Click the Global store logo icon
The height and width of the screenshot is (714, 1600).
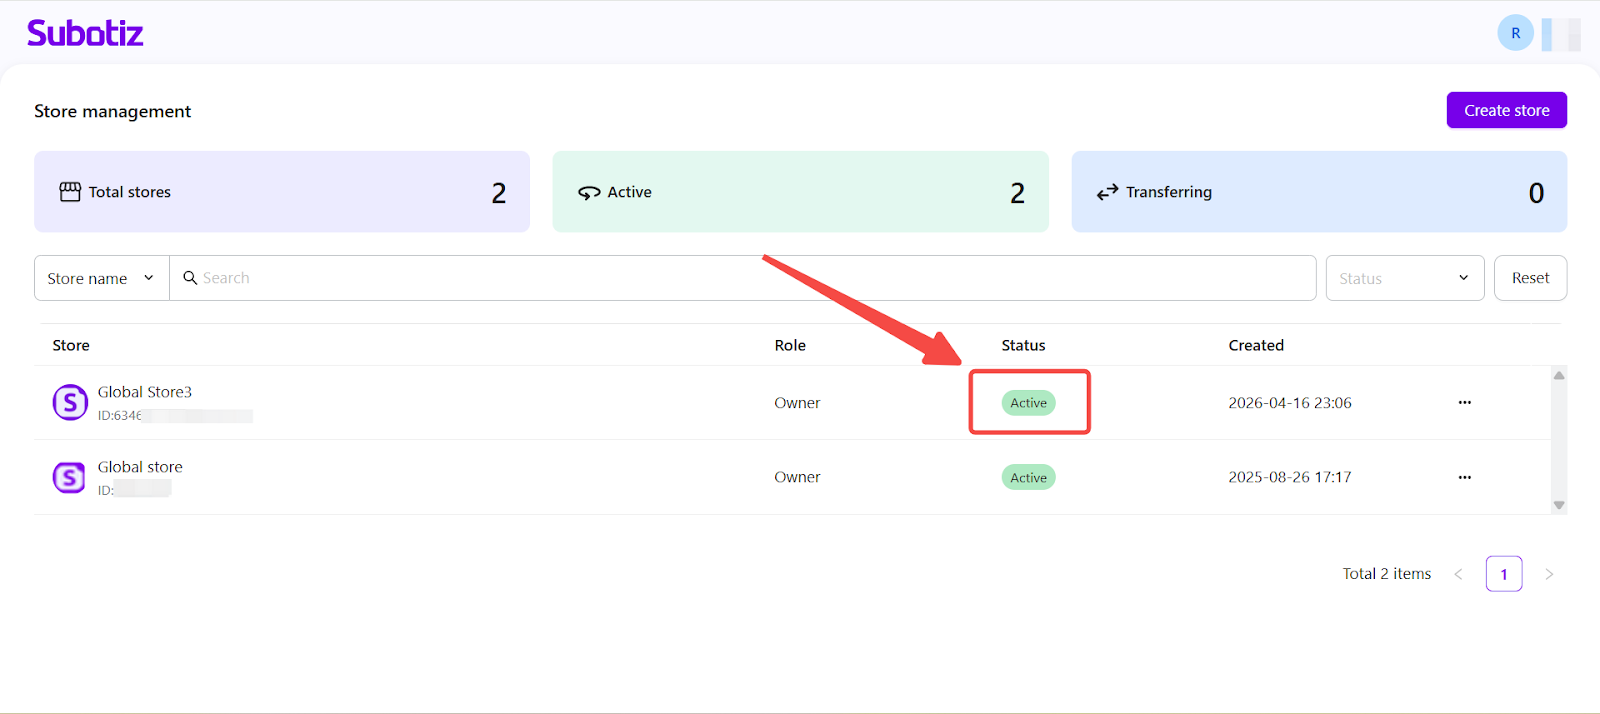69,478
